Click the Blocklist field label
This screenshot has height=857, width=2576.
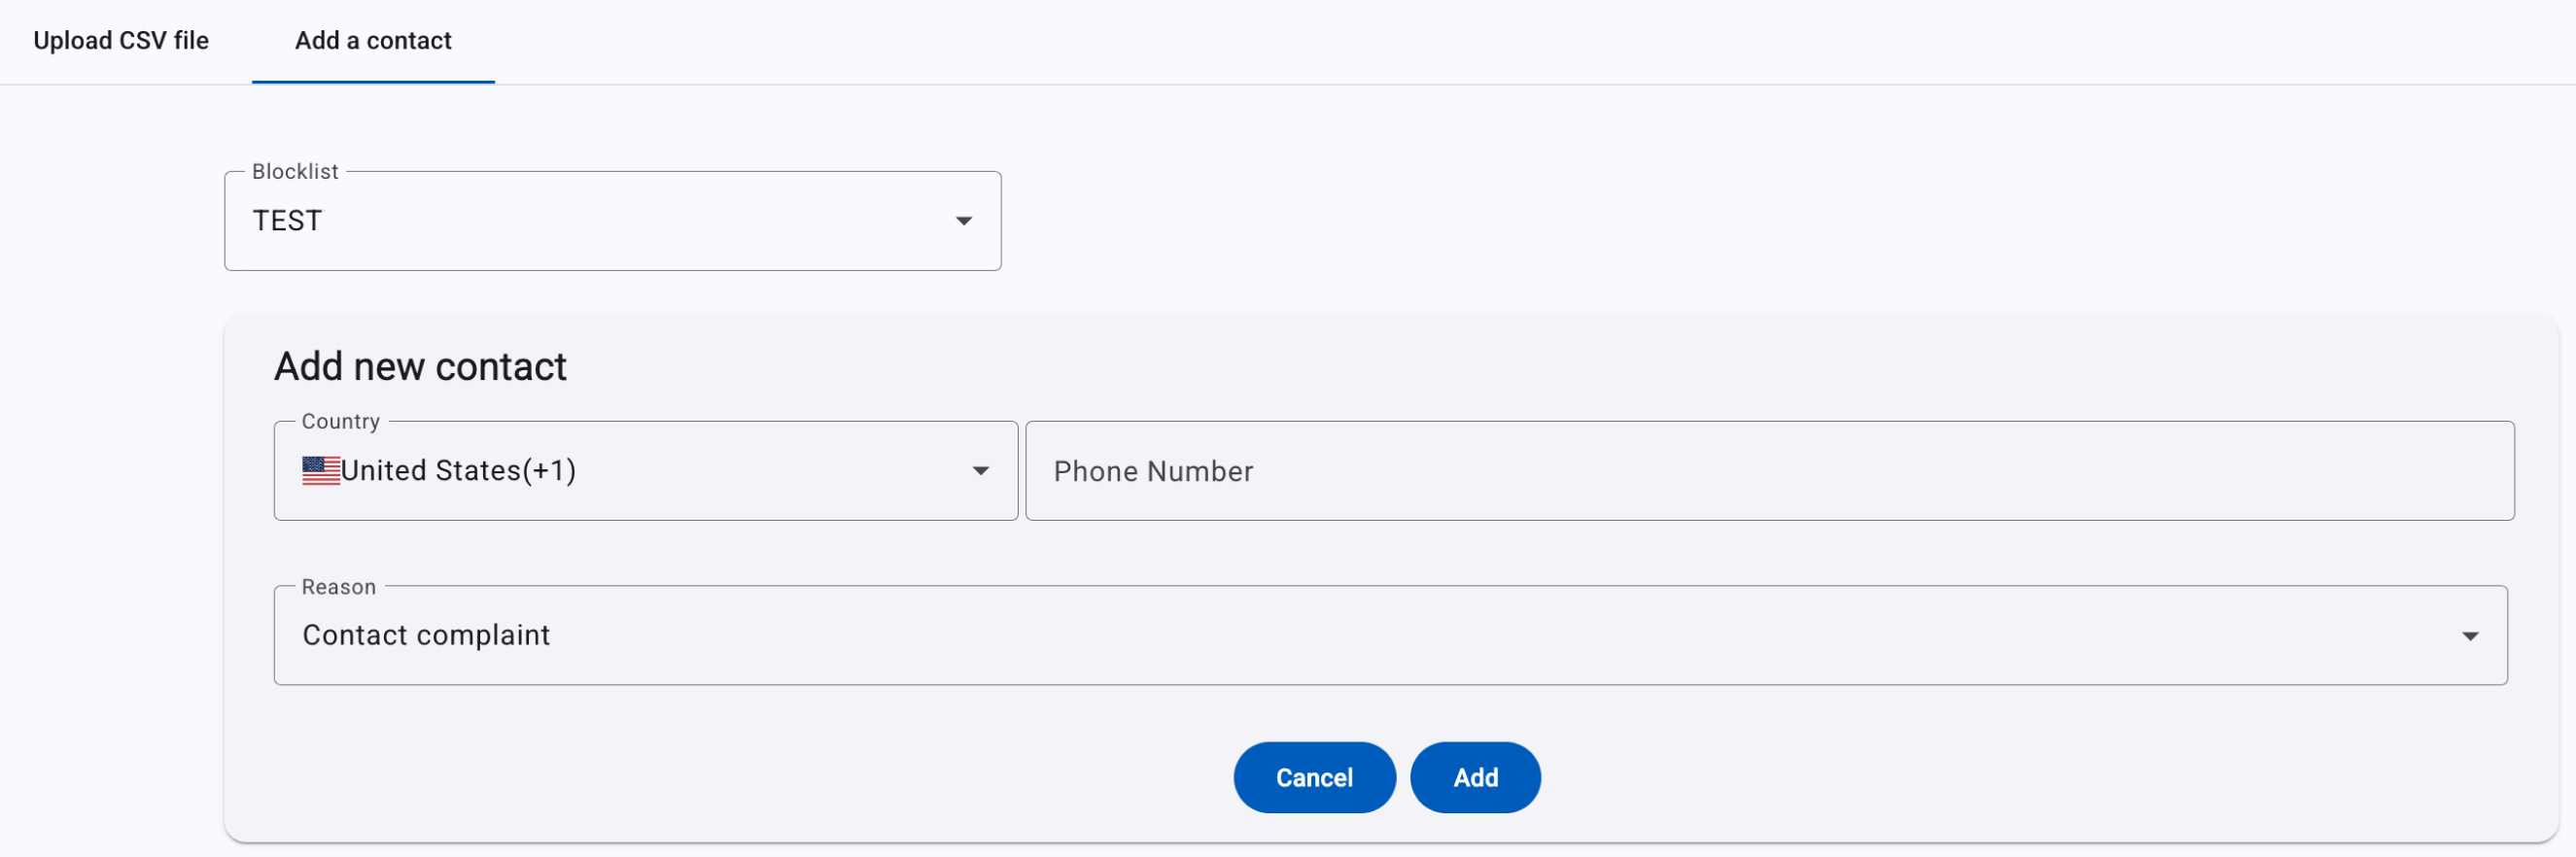295,172
